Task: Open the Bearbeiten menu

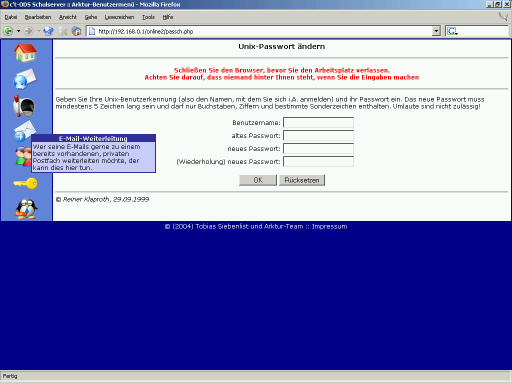Action: click(x=38, y=17)
